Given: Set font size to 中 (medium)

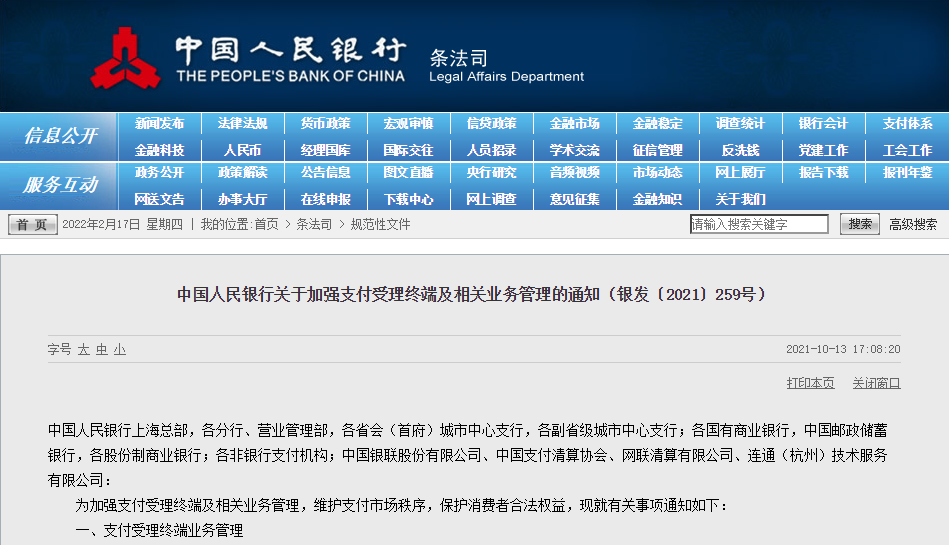Looking at the screenshot, I should [101, 349].
